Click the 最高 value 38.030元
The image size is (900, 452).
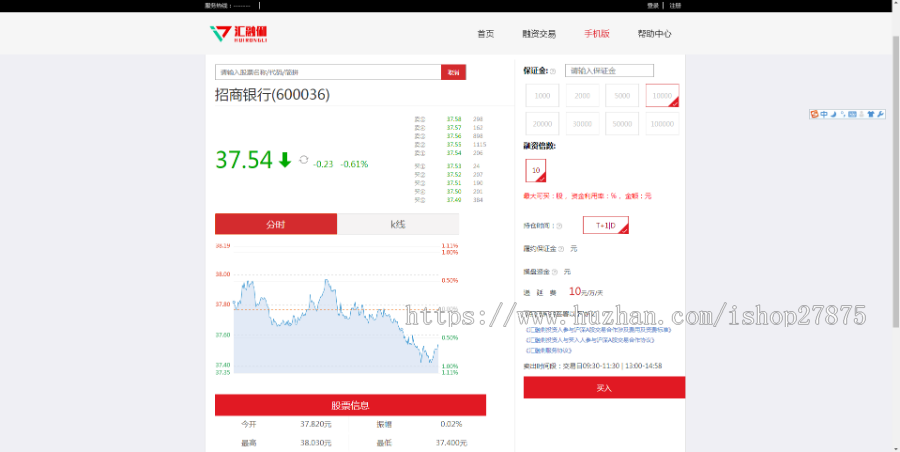316,443
